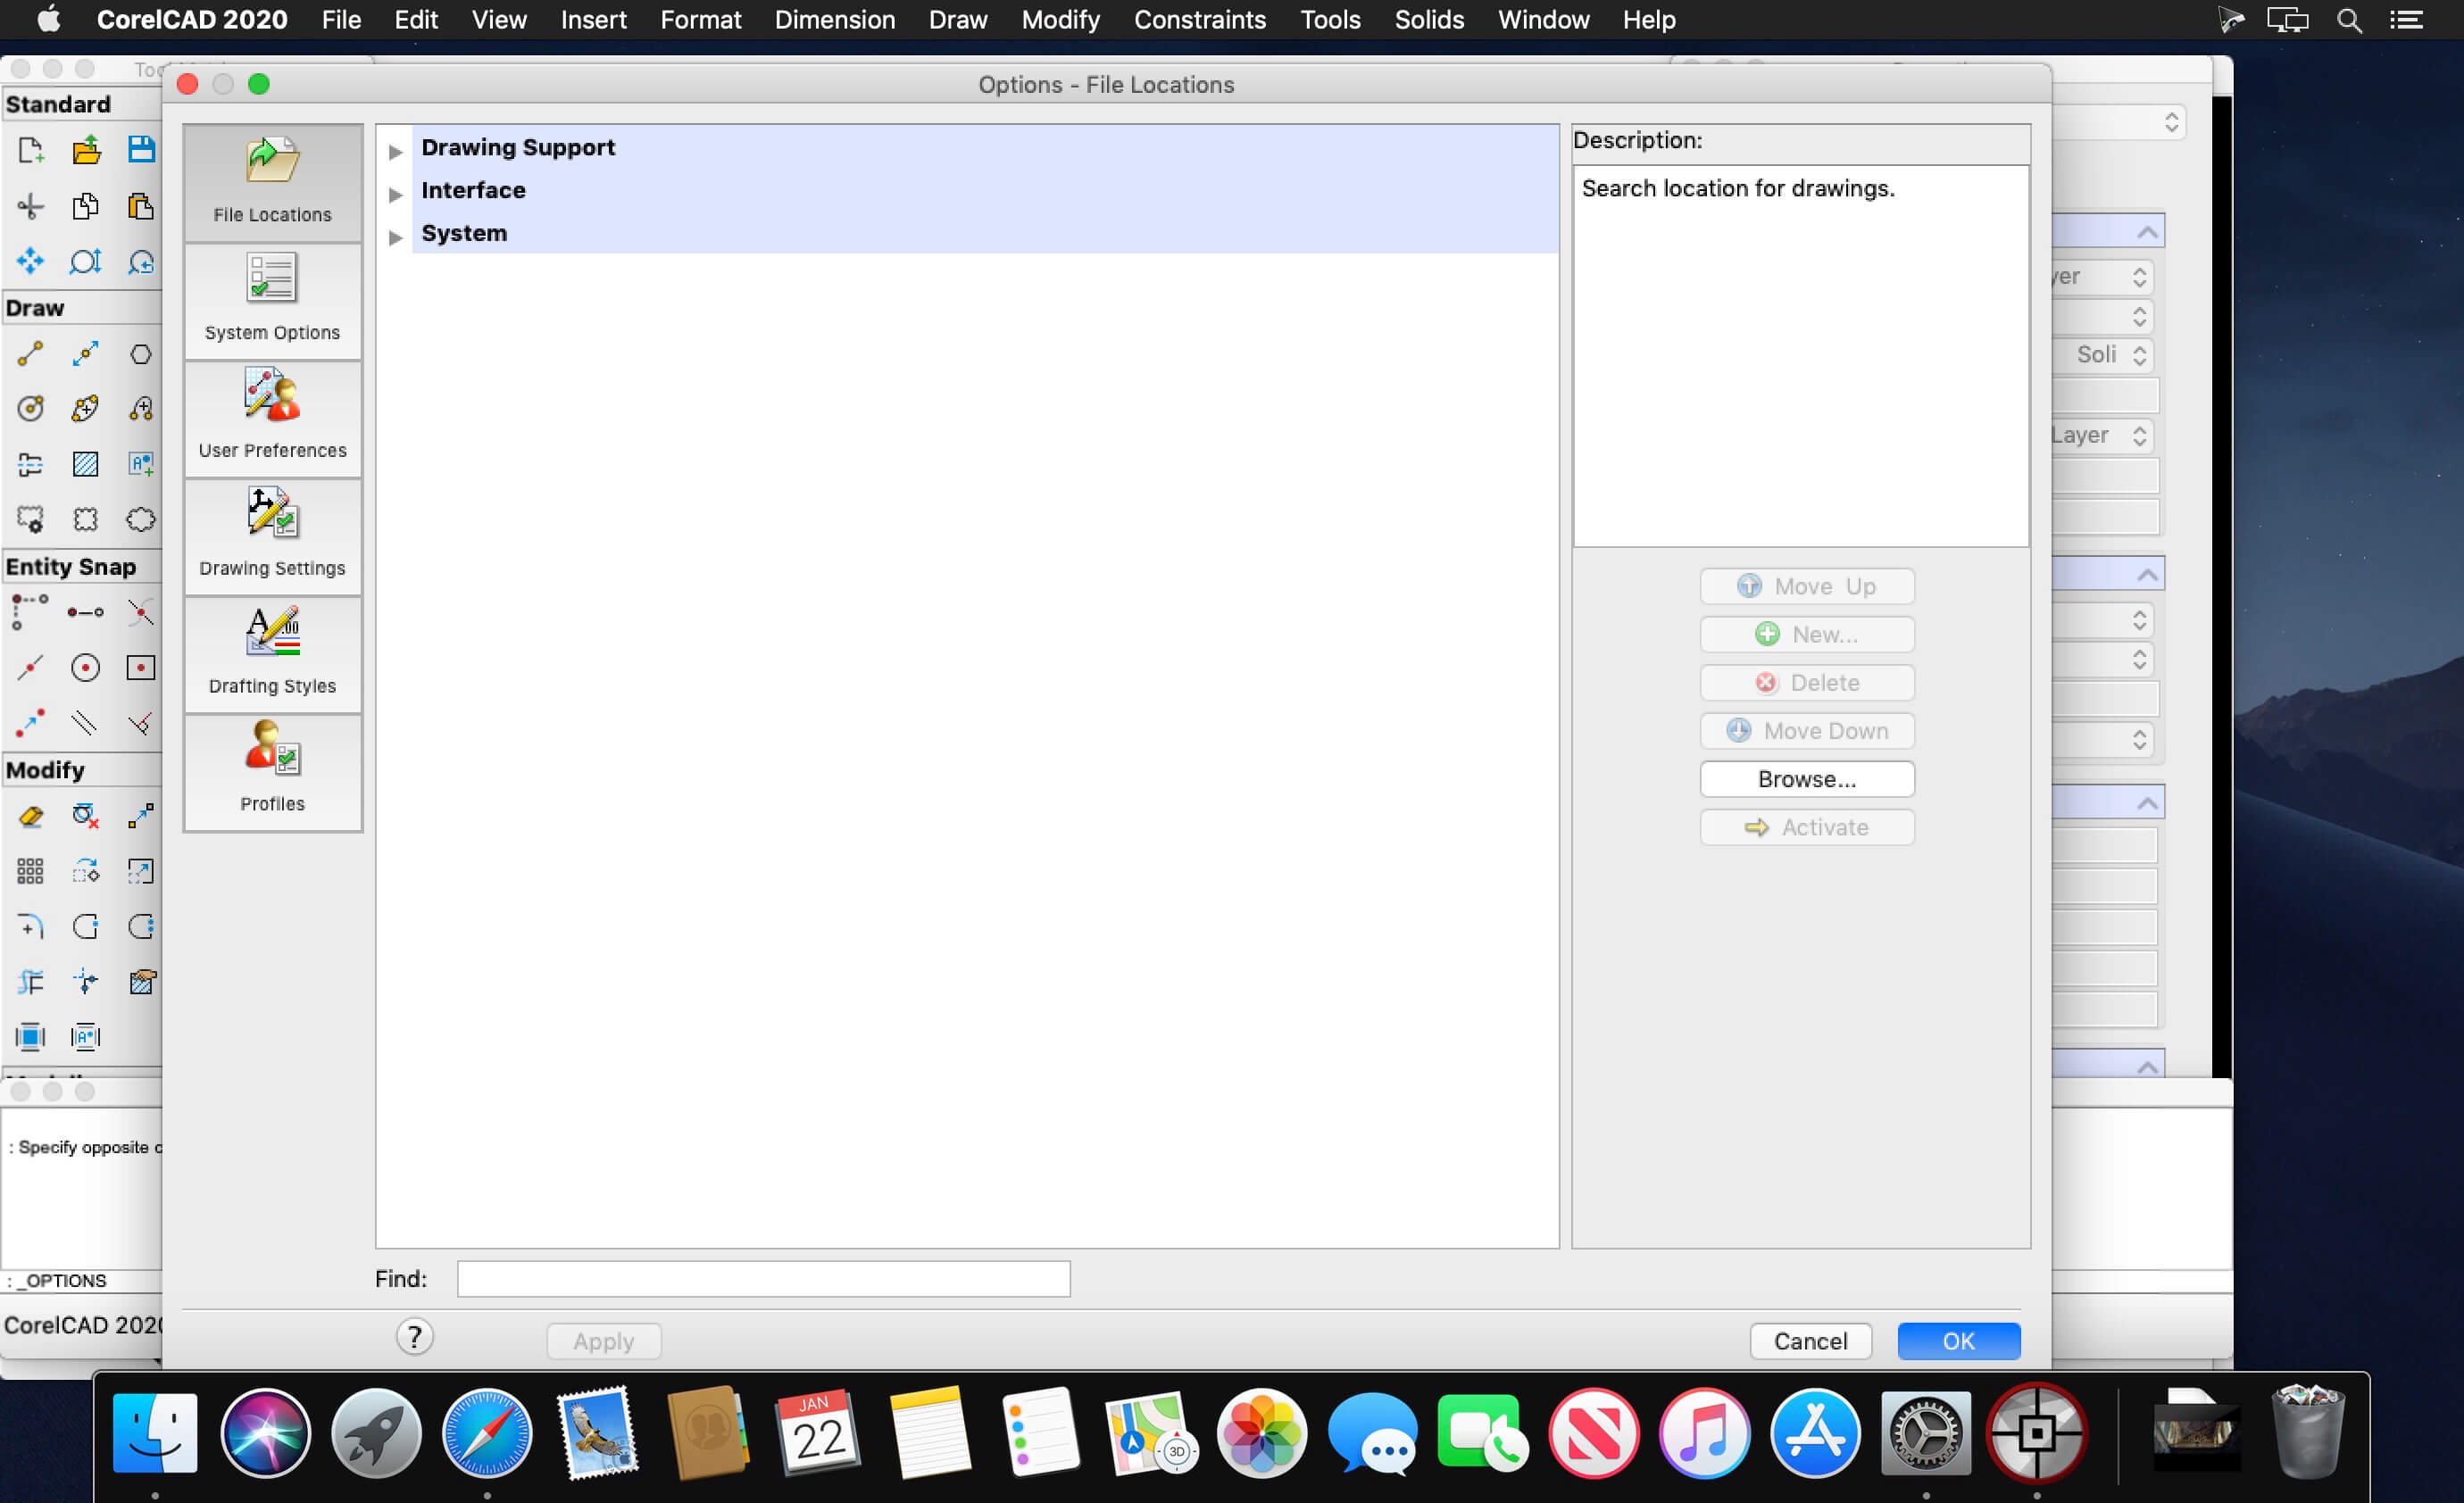The height and width of the screenshot is (1503, 2464).
Task: Select the File Locations category
Action: [x=272, y=181]
